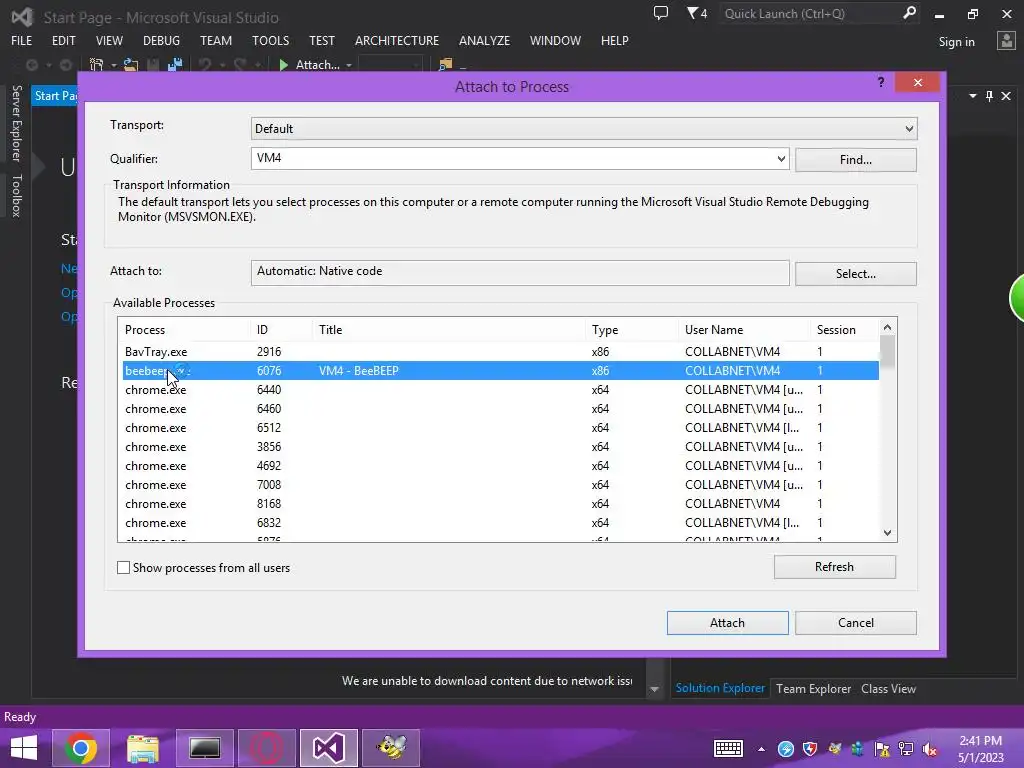1024x768 pixels.
Task: Select the chrome.exe process with ID 6440
Action: click(500, 390)
